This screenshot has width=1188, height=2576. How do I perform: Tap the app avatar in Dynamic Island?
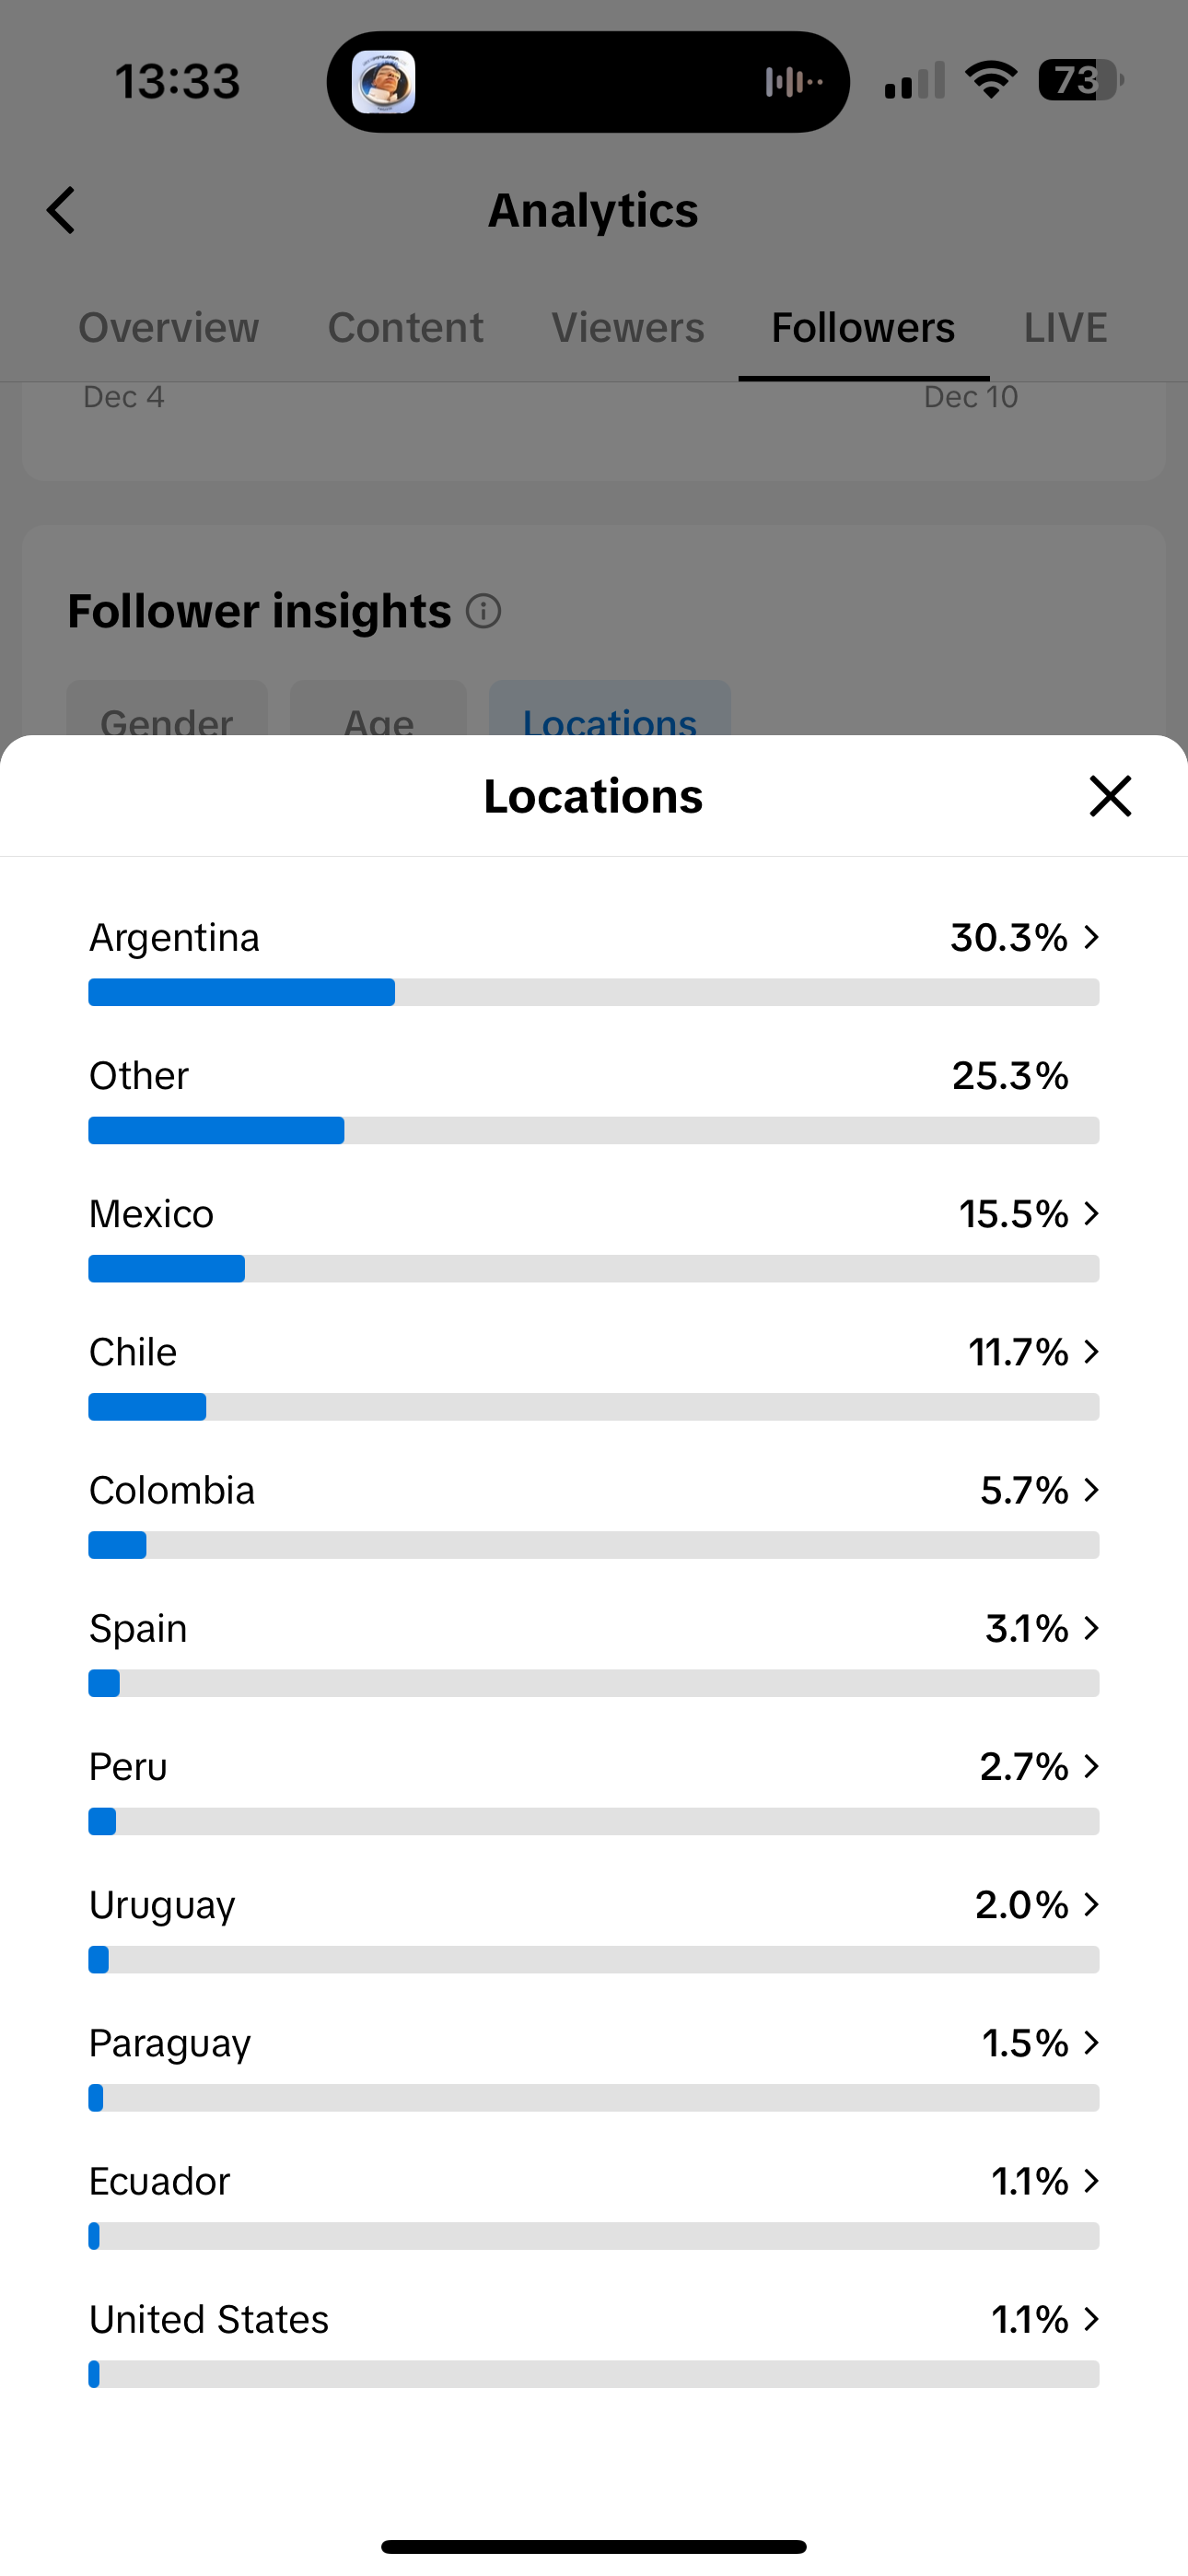(x=384, y=81)
